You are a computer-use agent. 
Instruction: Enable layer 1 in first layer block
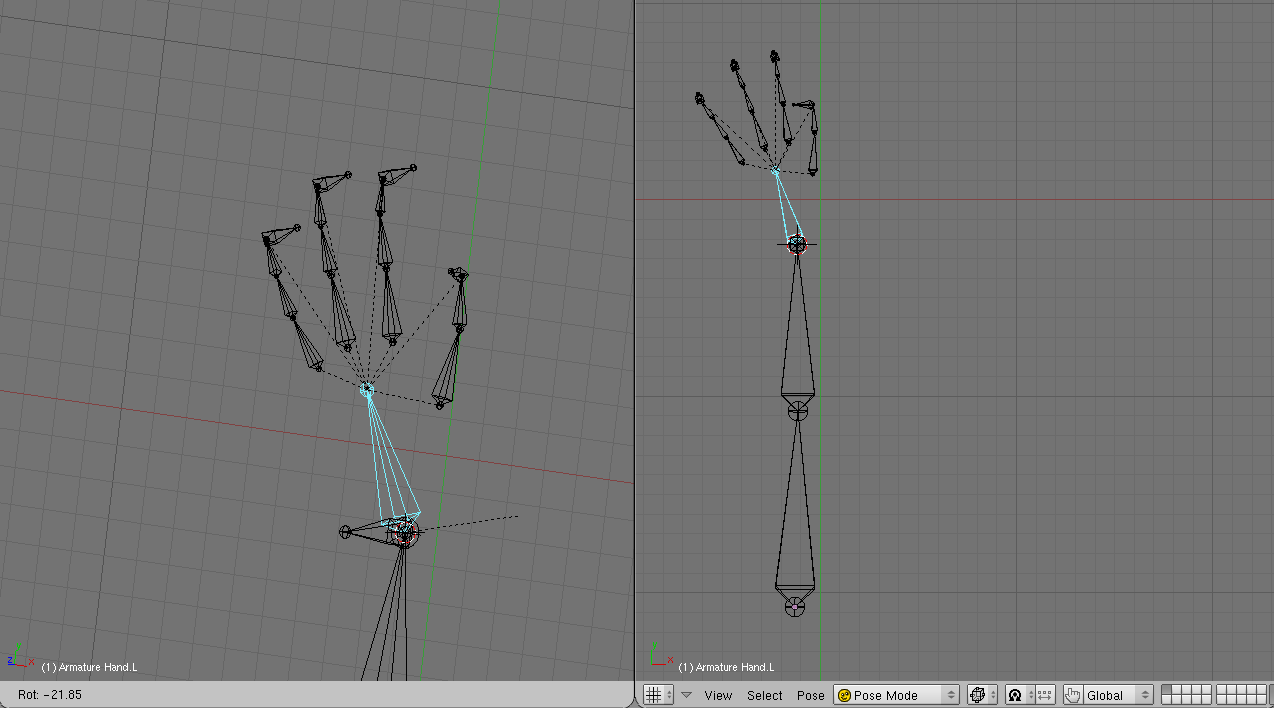click(1166, 690)
